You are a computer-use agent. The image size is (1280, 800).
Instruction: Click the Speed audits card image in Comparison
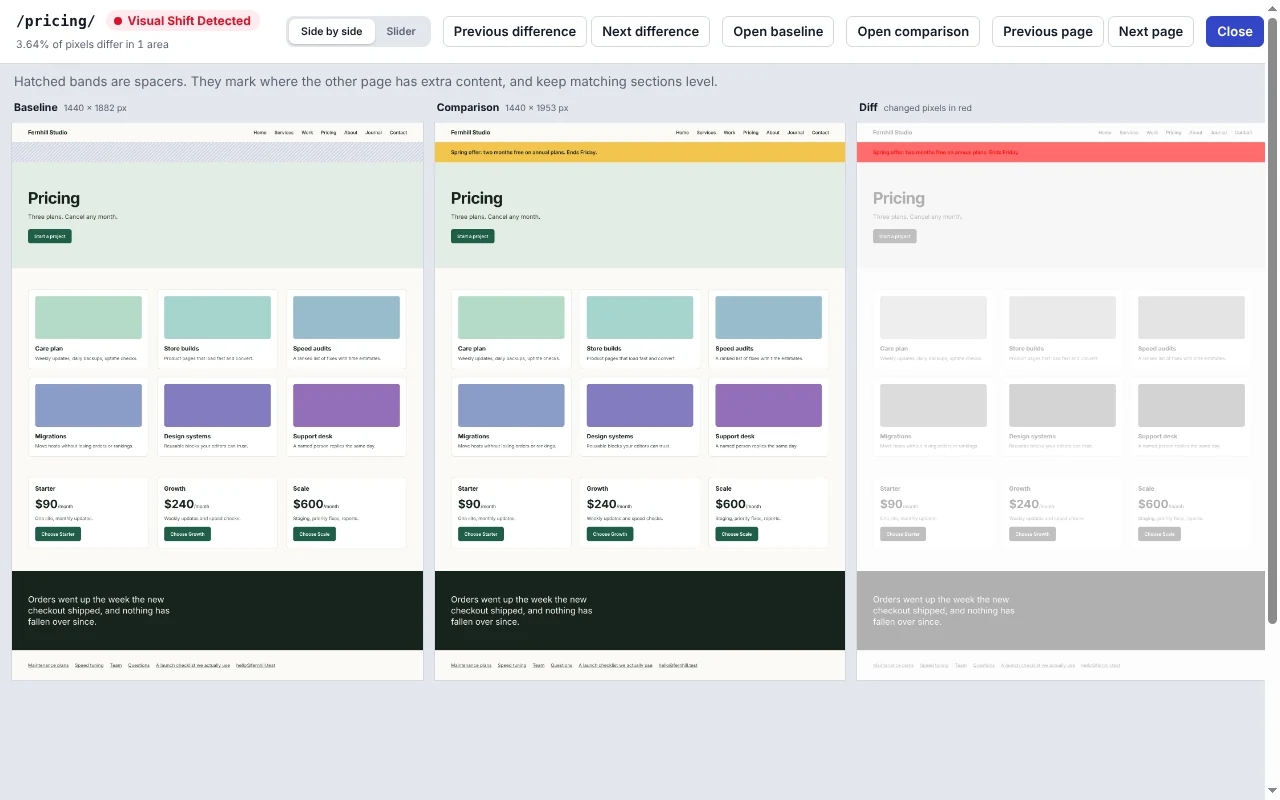pyautogui.click(x=769, y=317)
